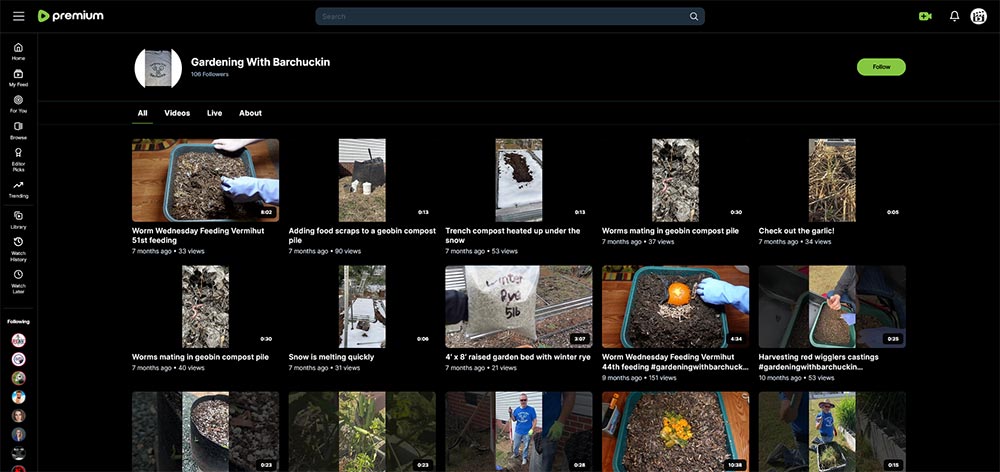Open Adding food scraps to geobin title

[x=362, y=235]
